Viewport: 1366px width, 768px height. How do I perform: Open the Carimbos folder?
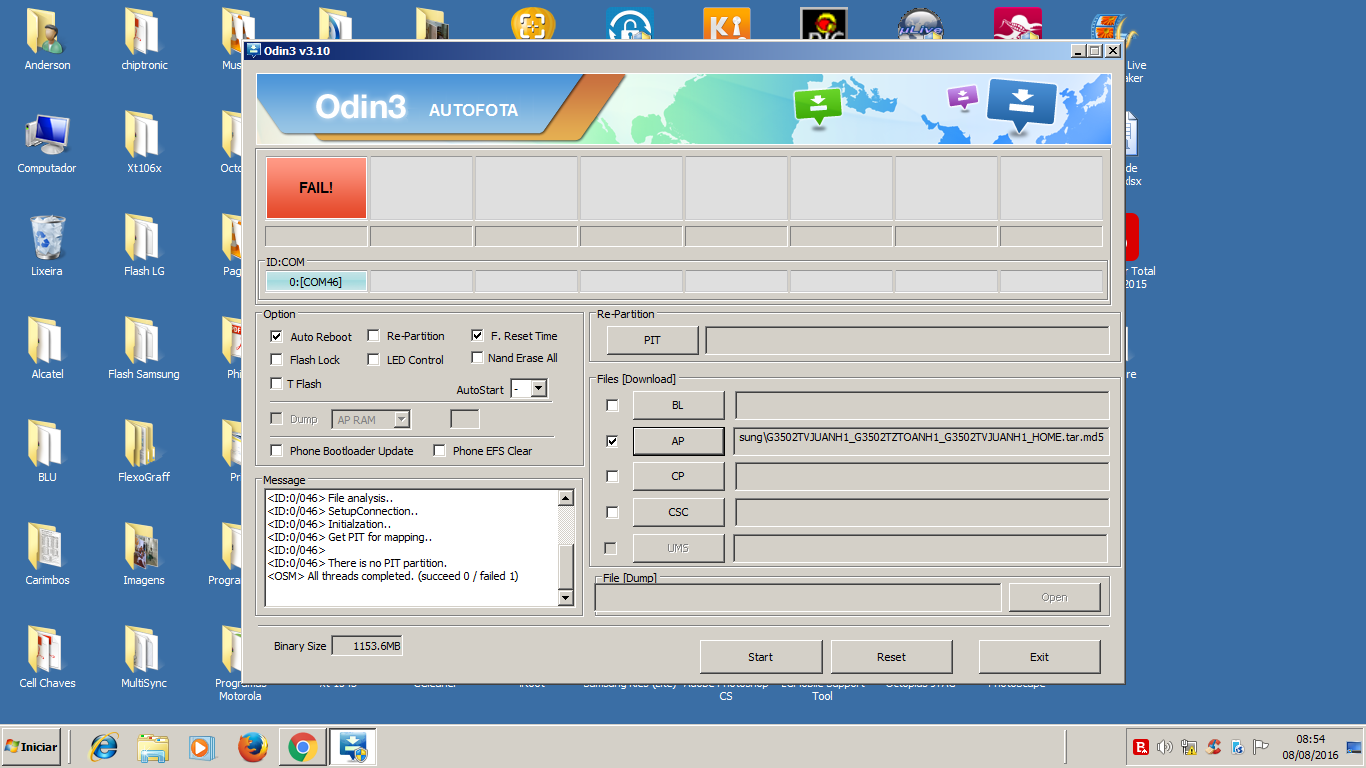click(47, 555)
